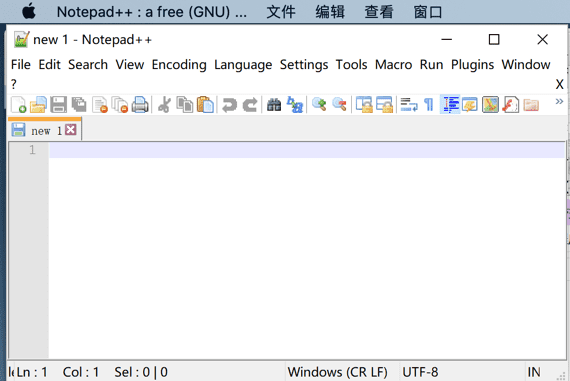570x381 pixels.
Task: Close the document with menu-bar X
Action: click(559, 84)
